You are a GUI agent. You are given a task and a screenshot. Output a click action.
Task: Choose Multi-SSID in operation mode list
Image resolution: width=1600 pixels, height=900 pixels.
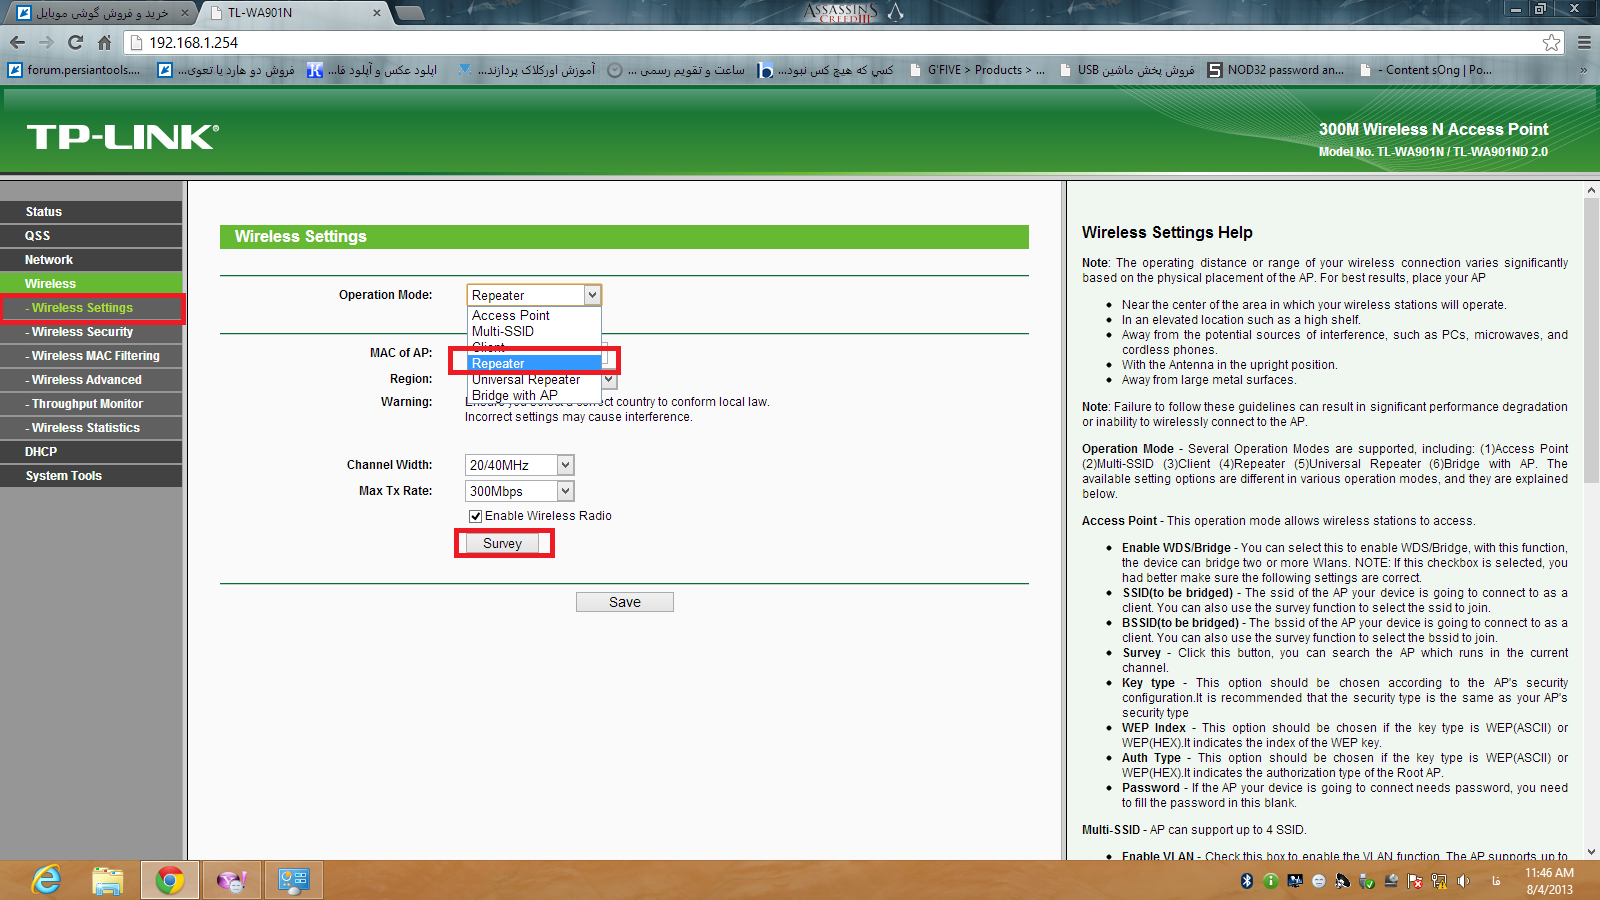534,331
